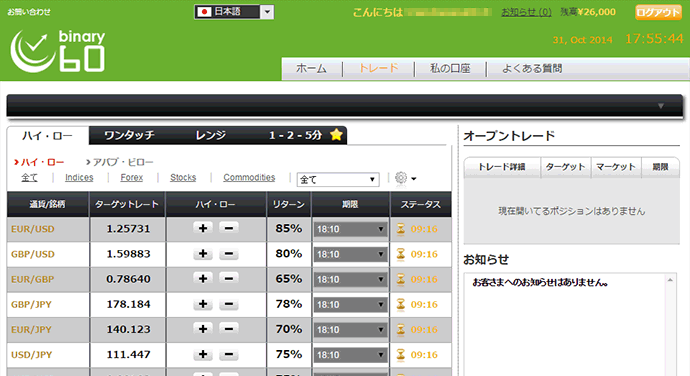Viewport: 690px width, 376px height.
Task: Filter by the Forex link
Action: 132,177
